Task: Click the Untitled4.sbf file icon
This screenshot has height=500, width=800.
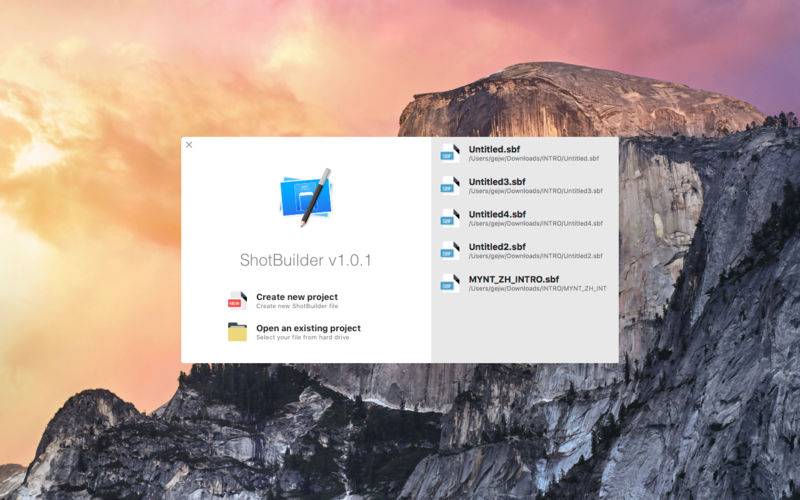Action: coord(450,218)
